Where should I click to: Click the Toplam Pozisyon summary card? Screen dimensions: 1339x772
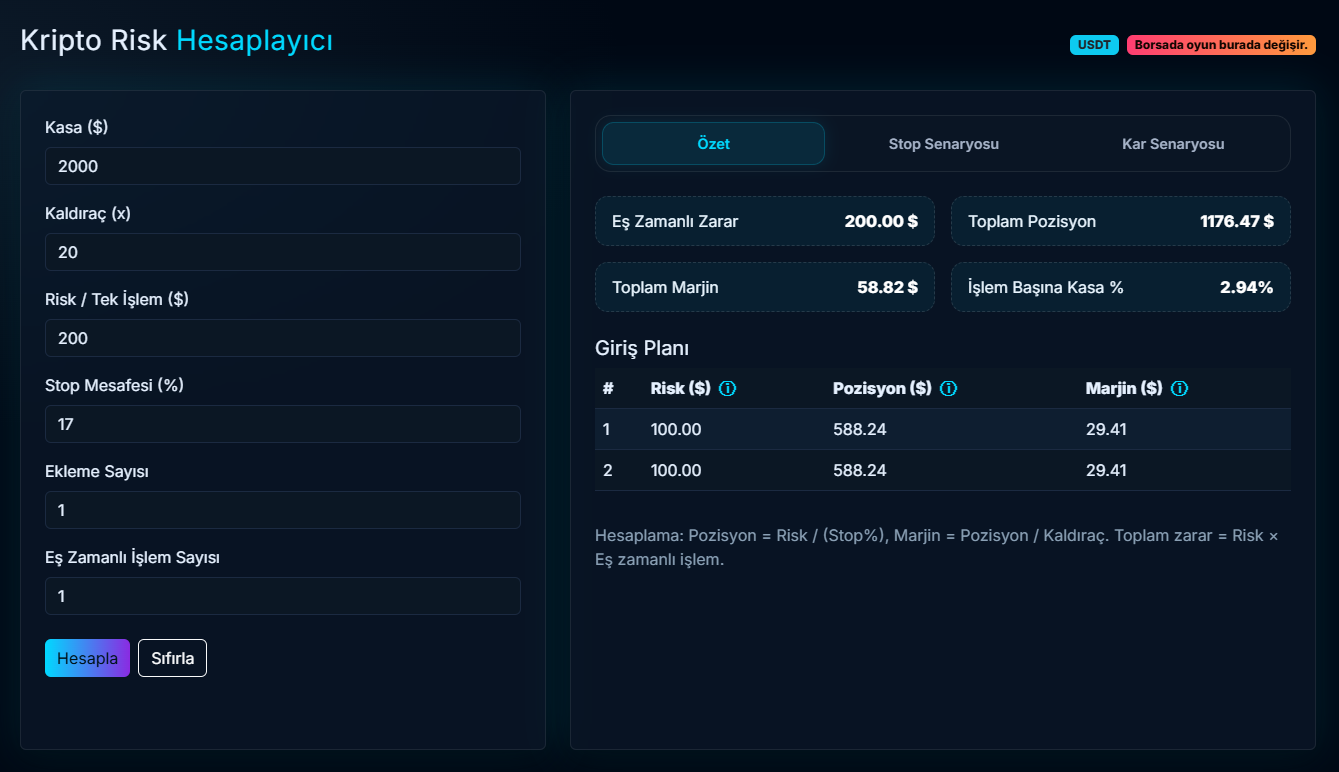pyautogui.click(x=1120, y=221)
